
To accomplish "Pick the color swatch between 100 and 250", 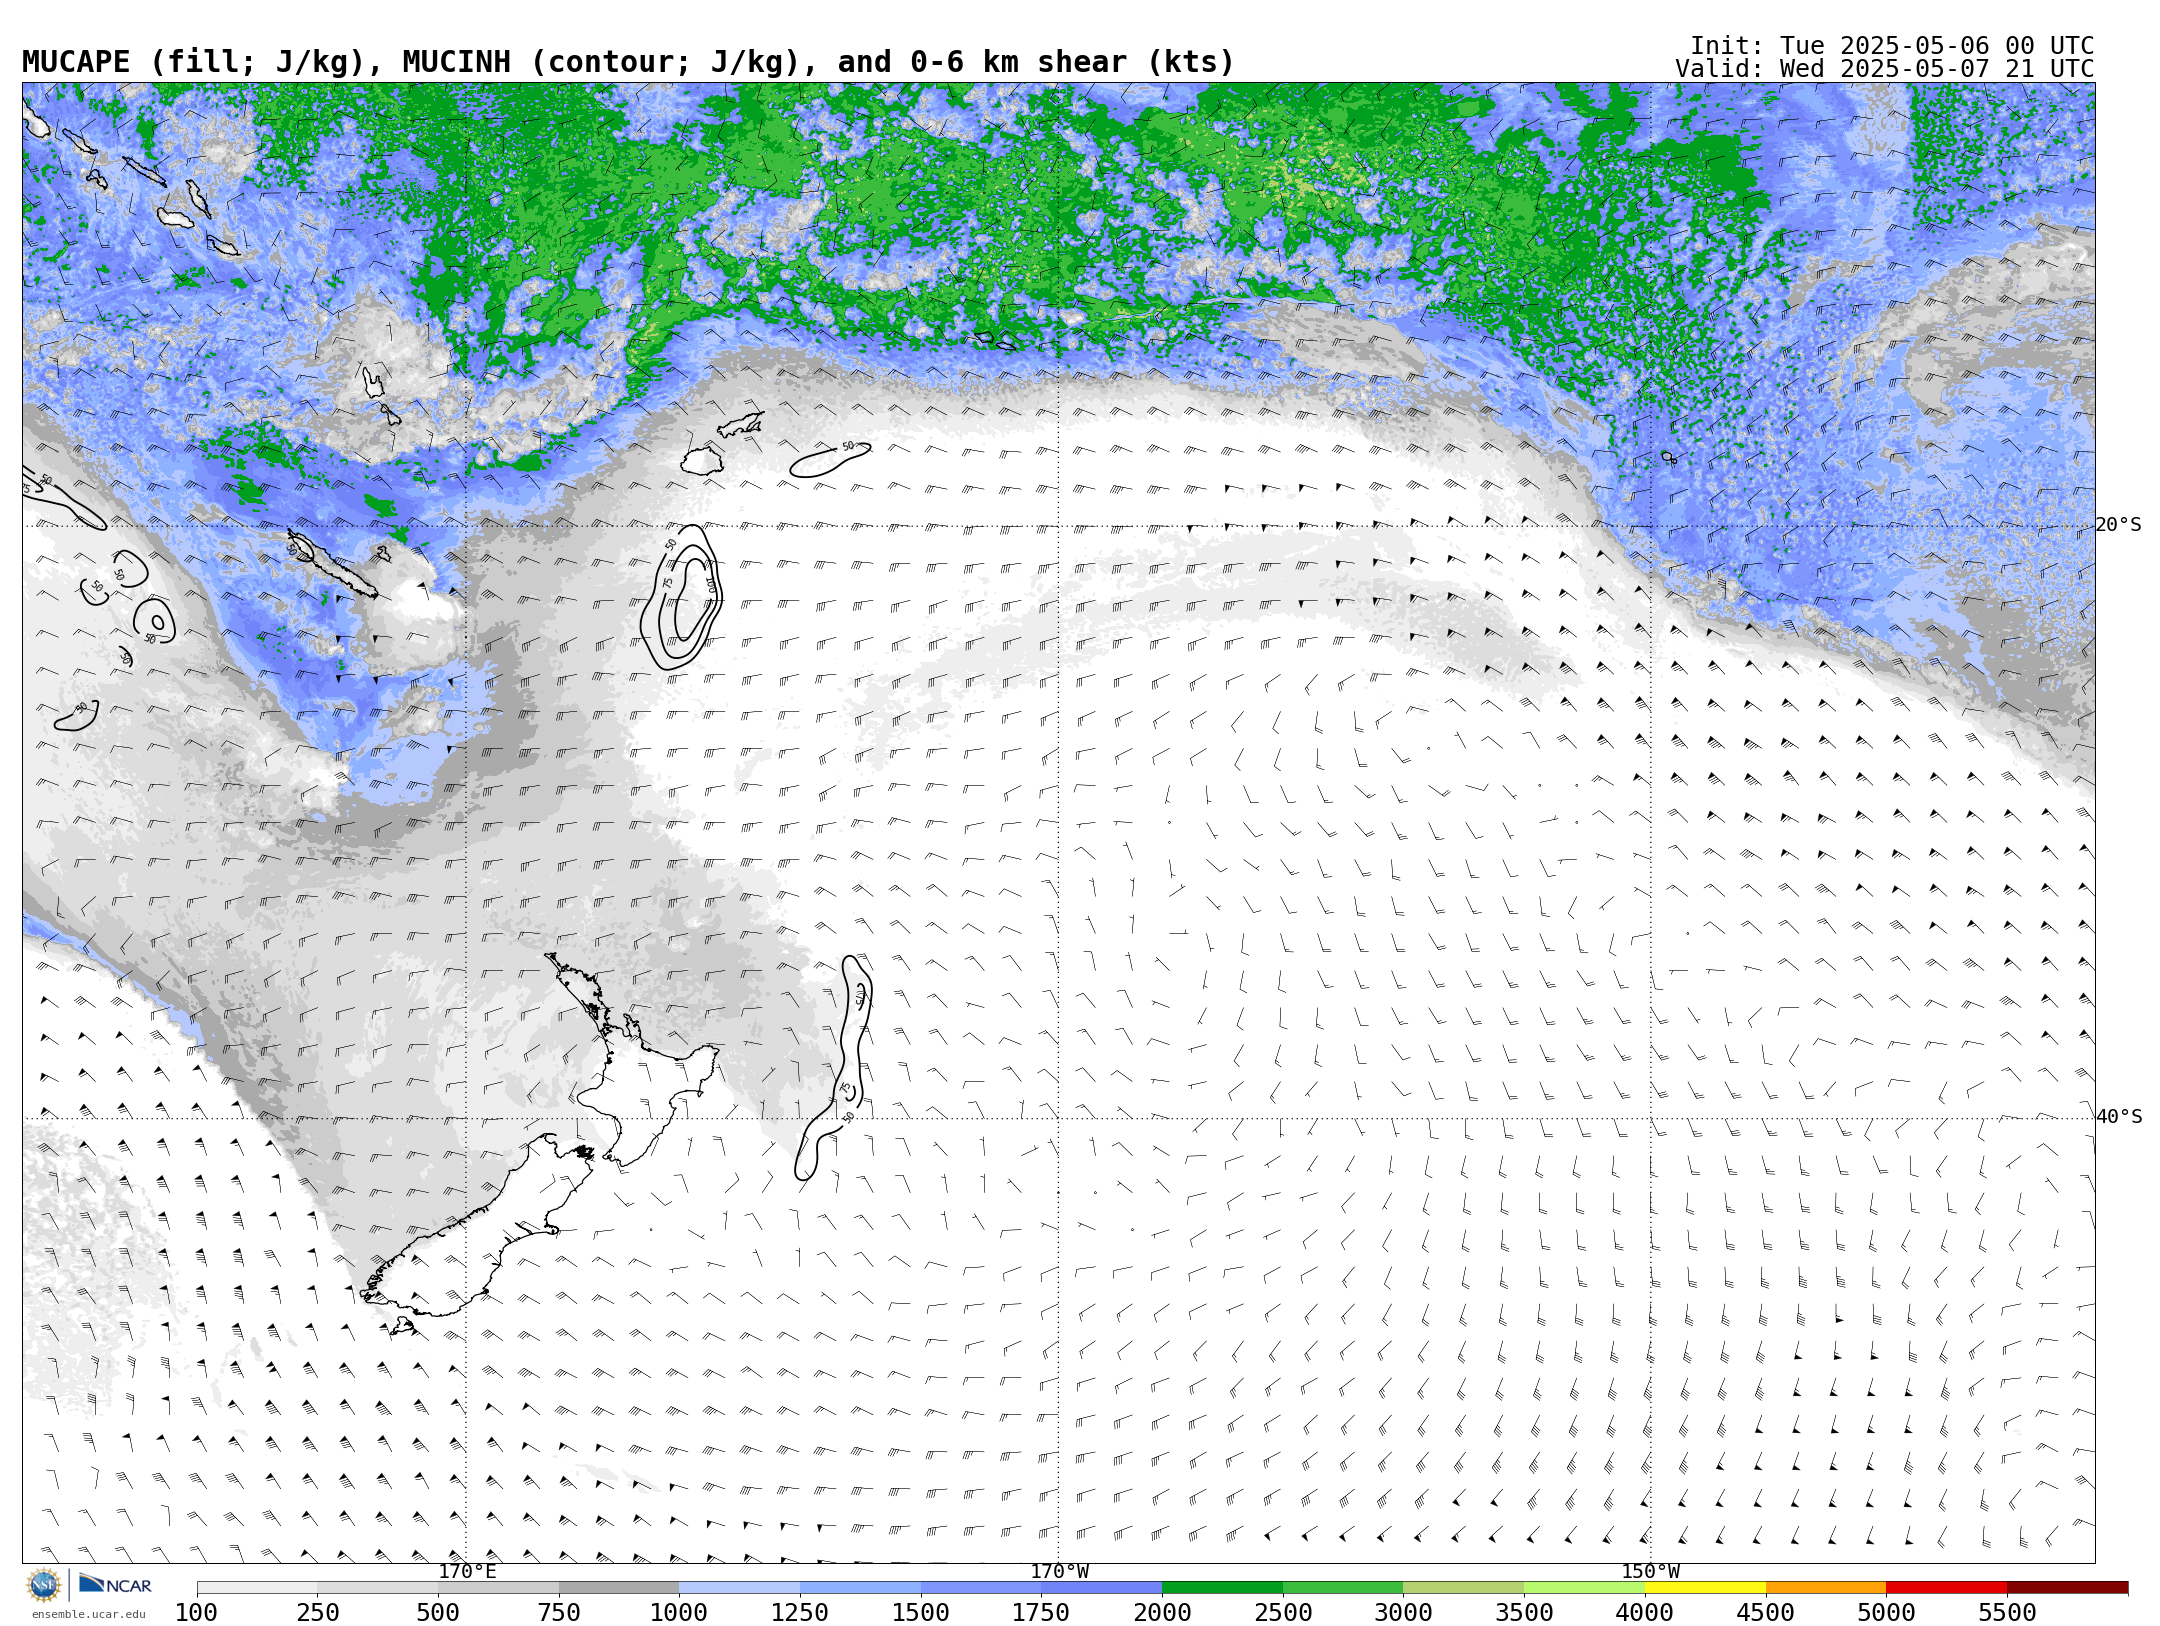I will tap(257, 1588).
